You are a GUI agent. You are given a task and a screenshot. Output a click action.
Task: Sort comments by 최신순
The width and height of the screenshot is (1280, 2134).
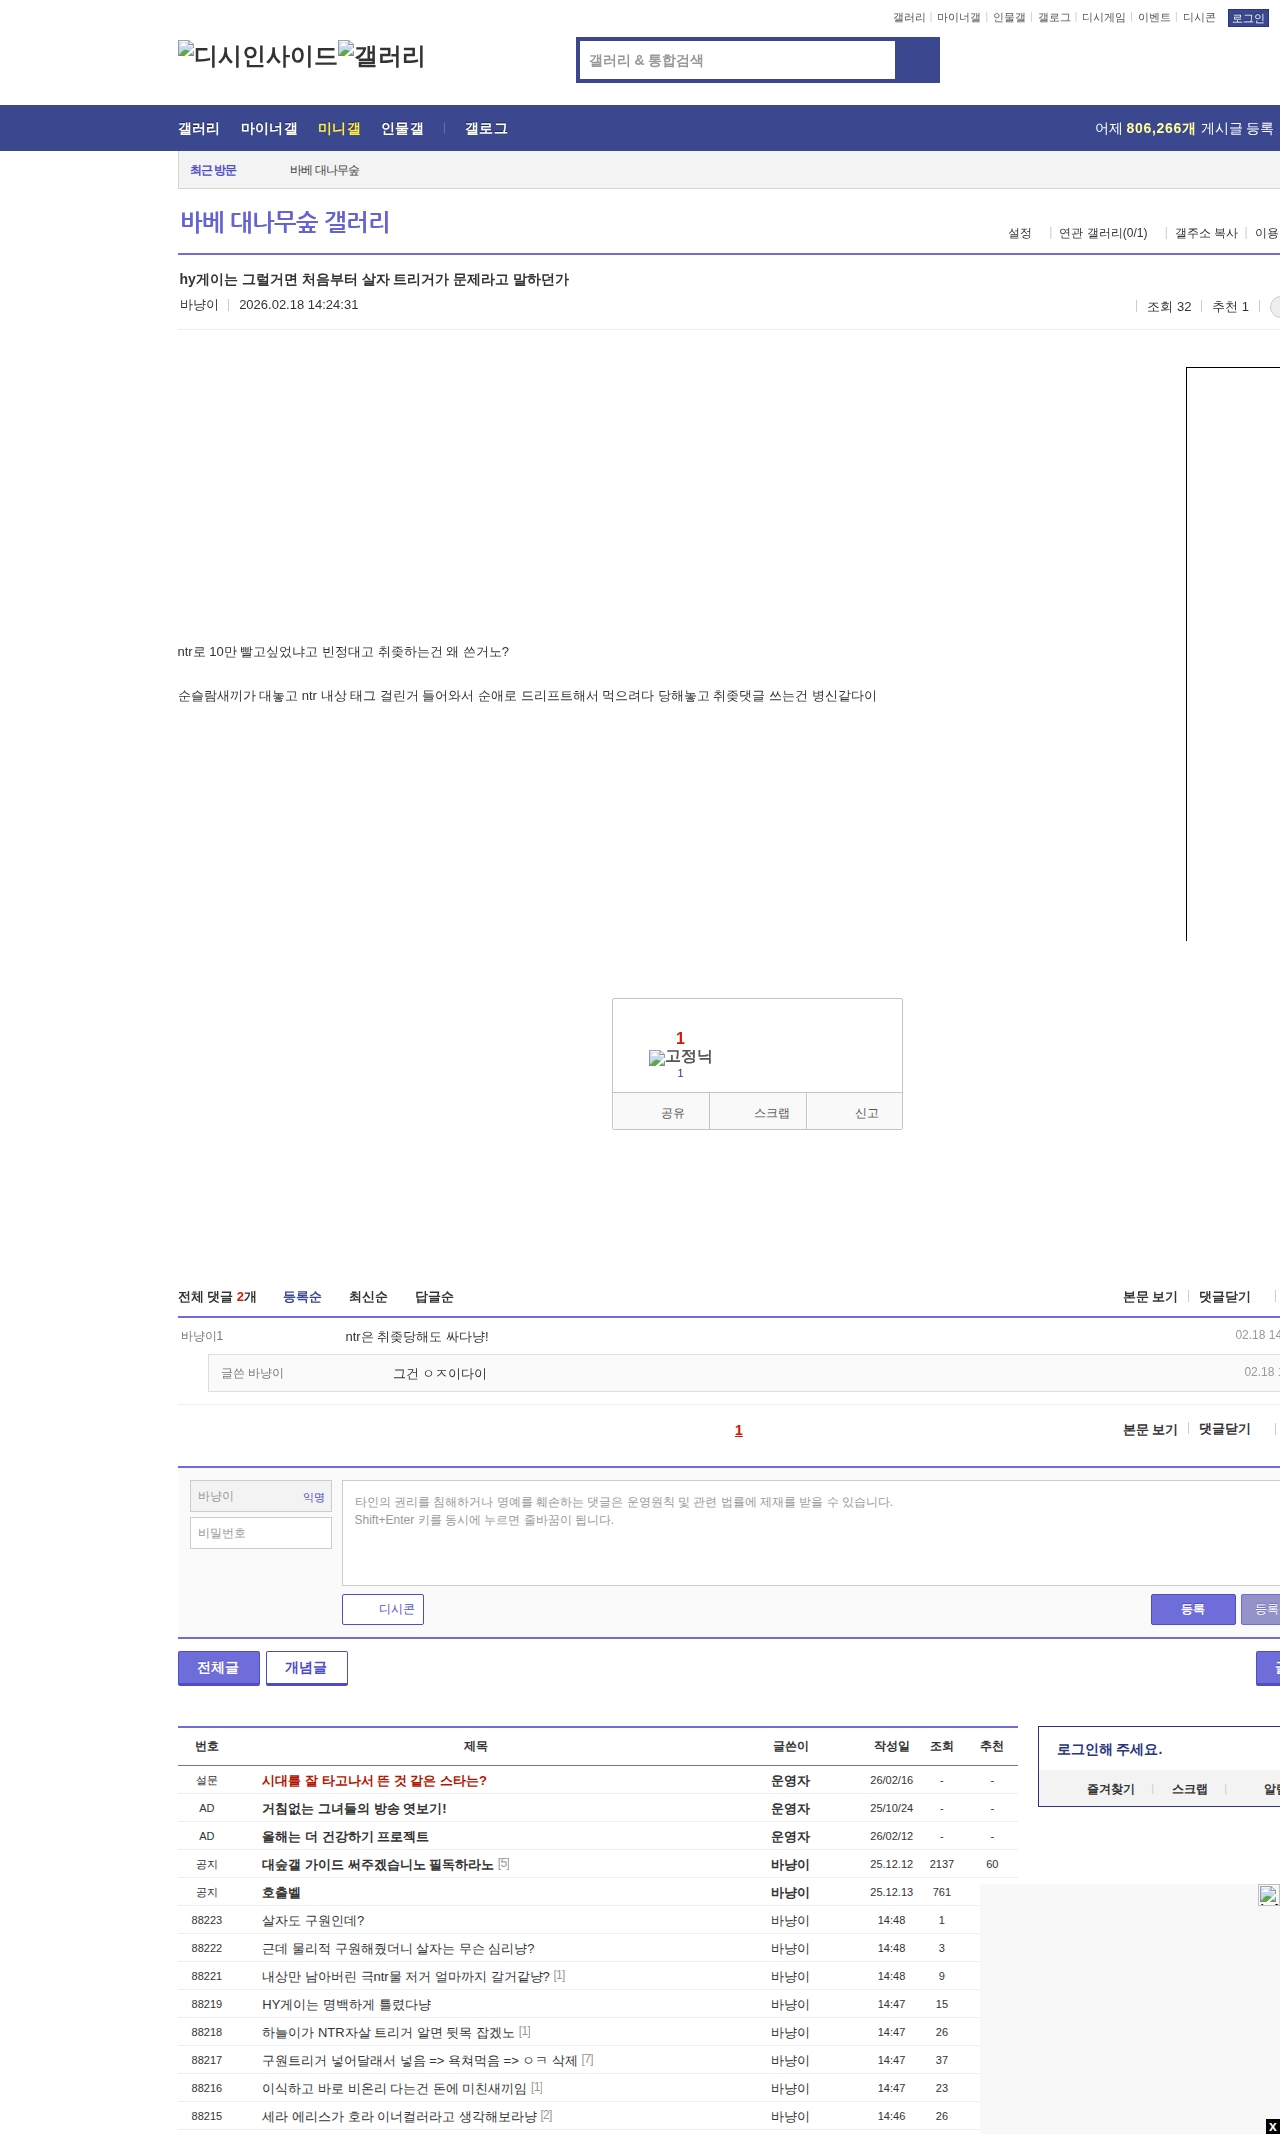pos(368,1297)
